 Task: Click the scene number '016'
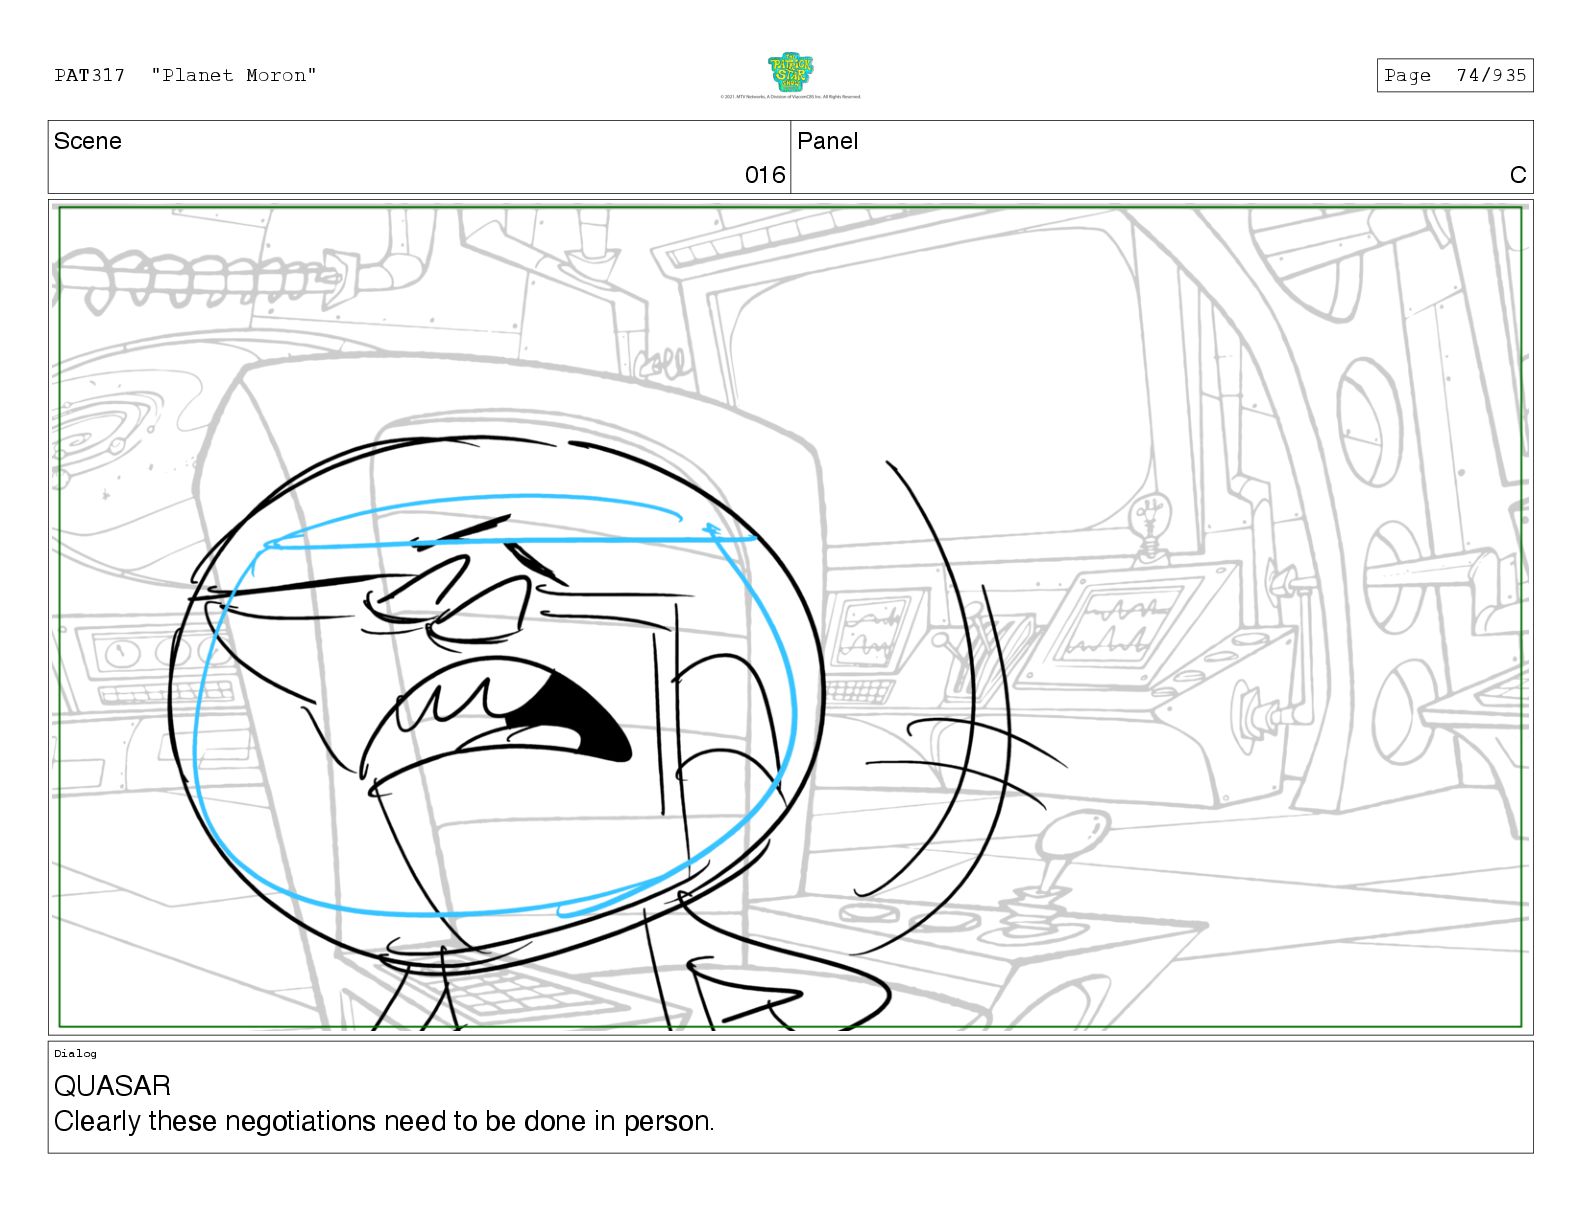(x=765, y=175)
